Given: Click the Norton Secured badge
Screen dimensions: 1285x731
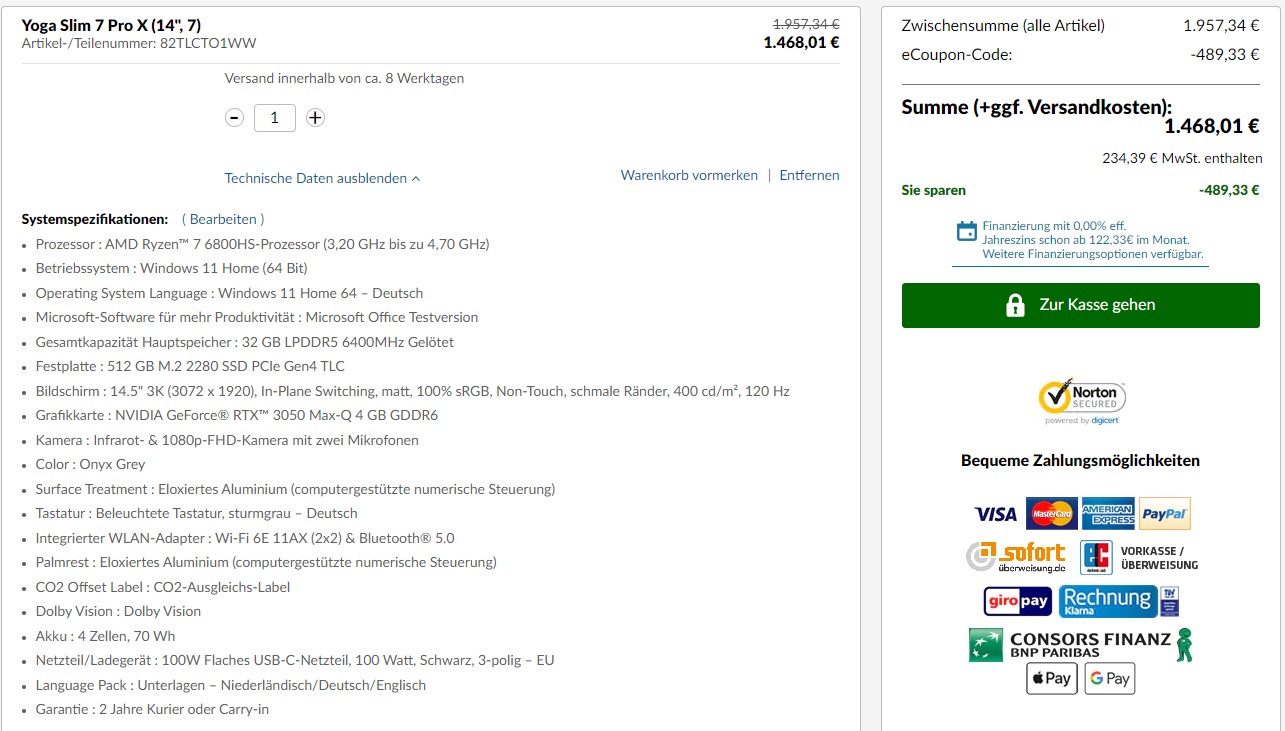Looking at the screenshot, I should tap(1081, 401).
